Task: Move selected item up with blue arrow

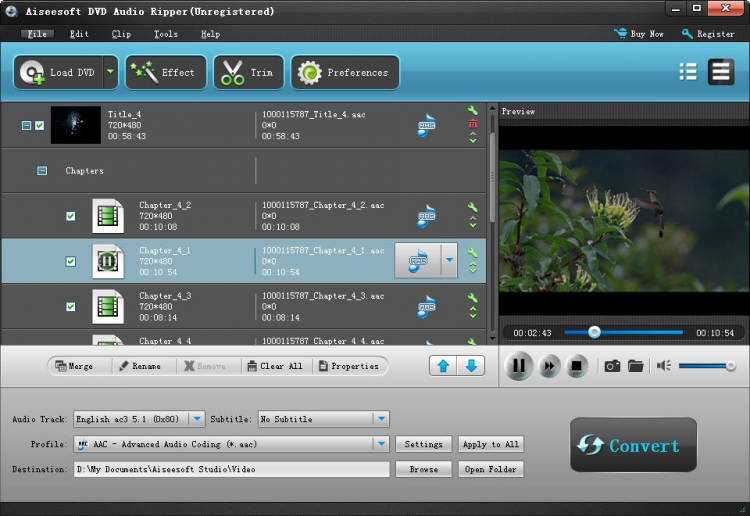Action: coord(443,366)
